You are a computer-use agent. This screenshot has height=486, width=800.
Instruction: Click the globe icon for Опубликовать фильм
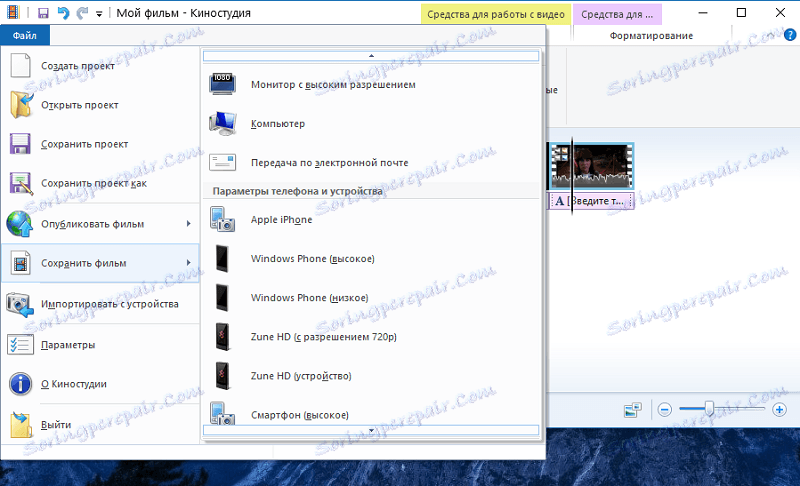pyautogui.click(x=20, y=224)
